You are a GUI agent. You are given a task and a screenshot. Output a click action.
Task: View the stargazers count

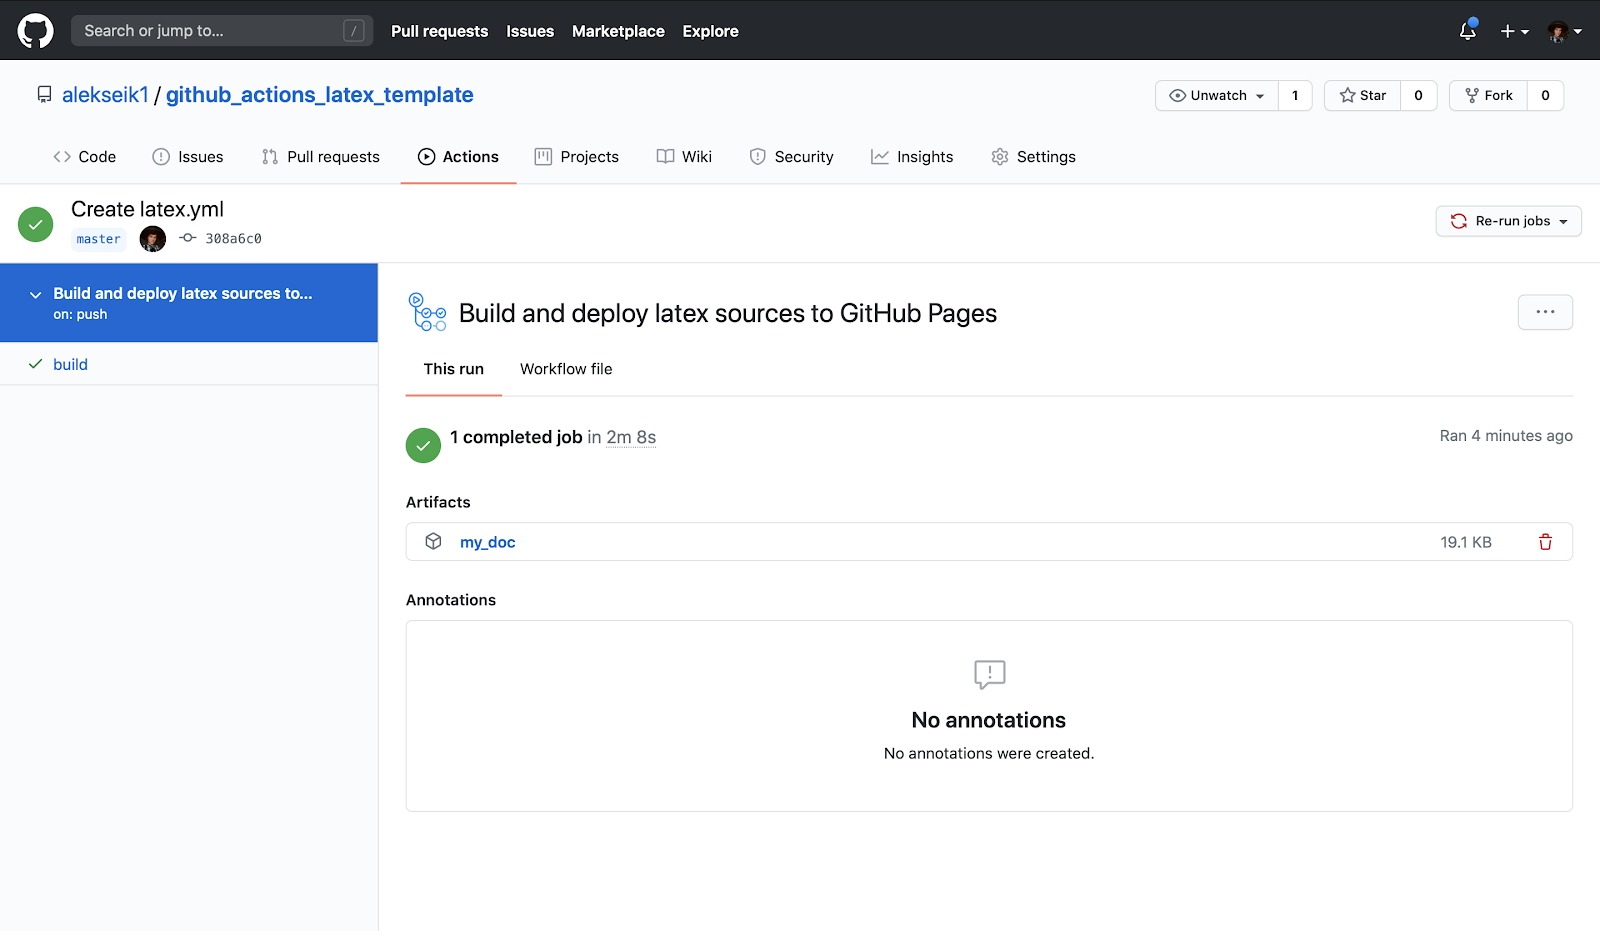tap(1418, 96)
